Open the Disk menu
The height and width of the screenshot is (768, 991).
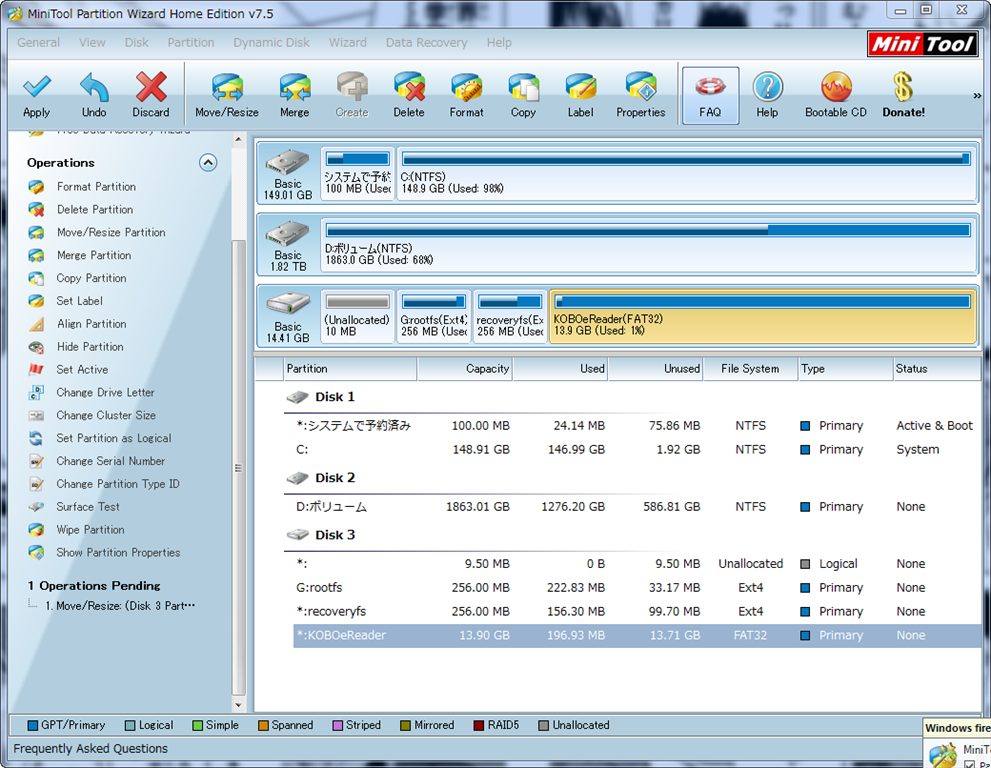[137, 42]
